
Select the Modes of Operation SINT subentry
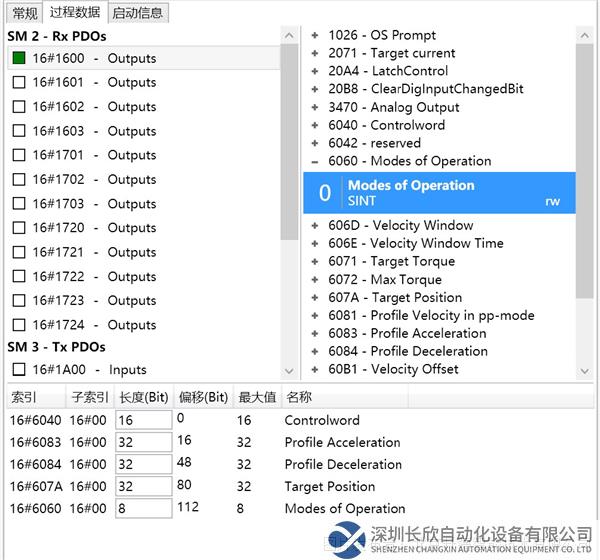[439, 193]
